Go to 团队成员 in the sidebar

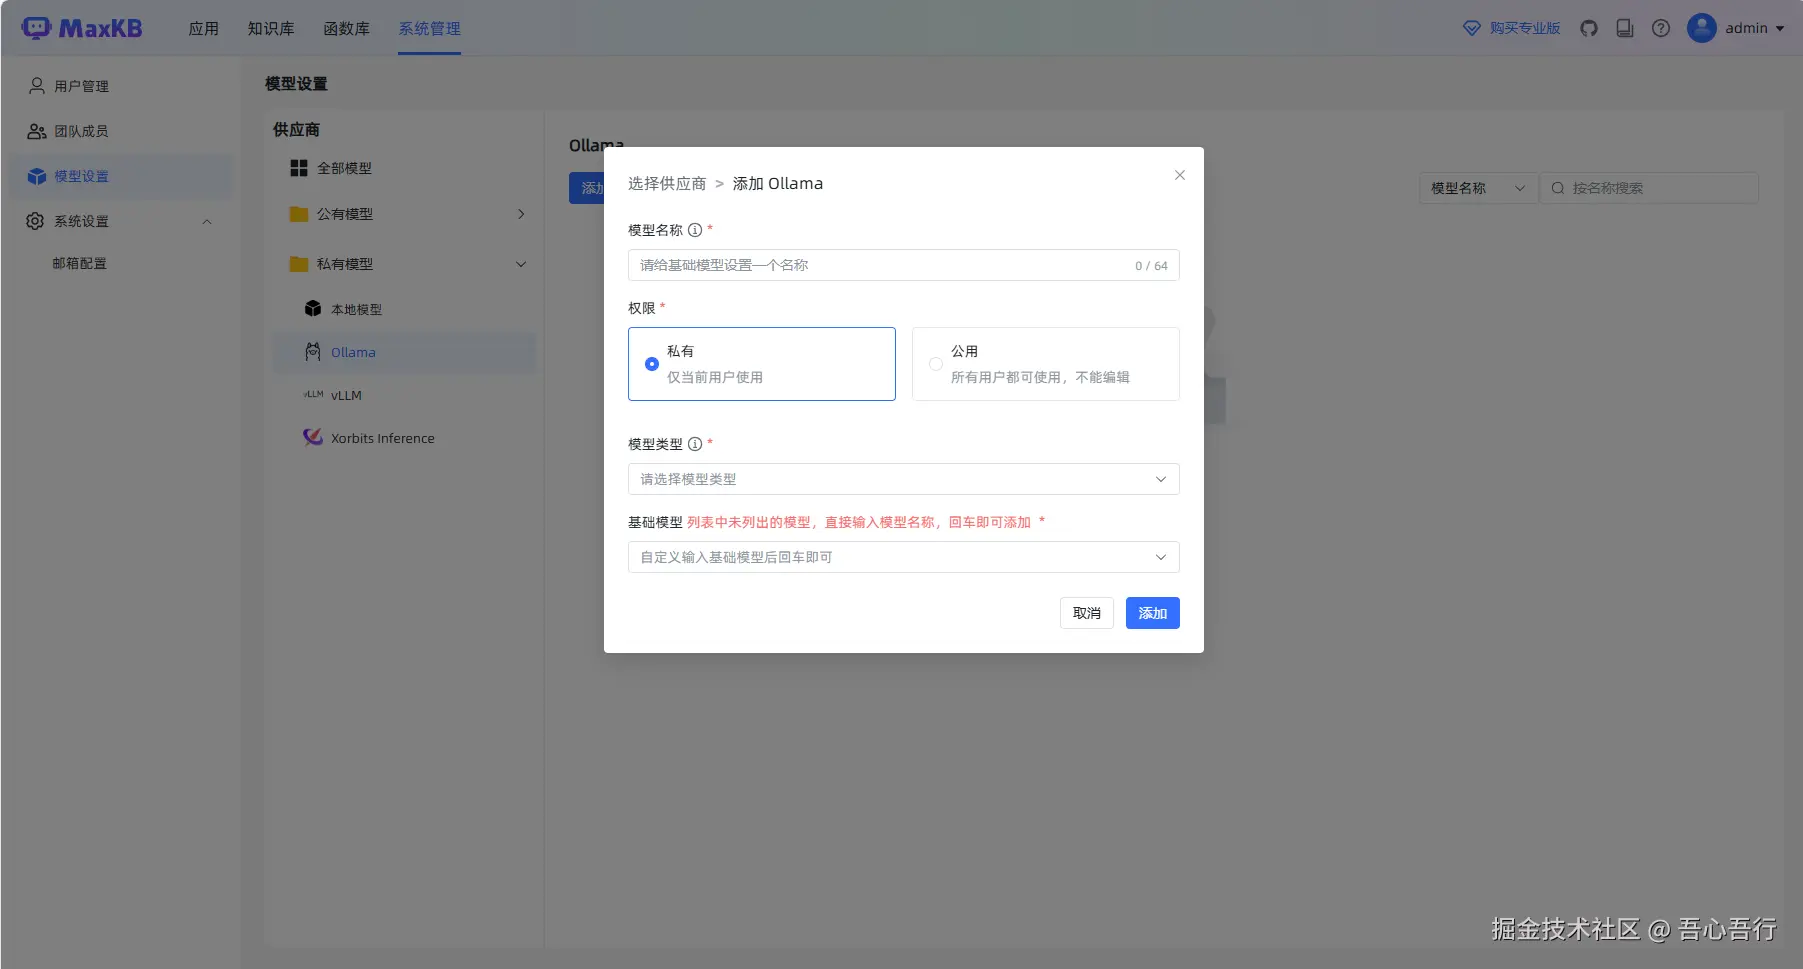coord(121,131)
